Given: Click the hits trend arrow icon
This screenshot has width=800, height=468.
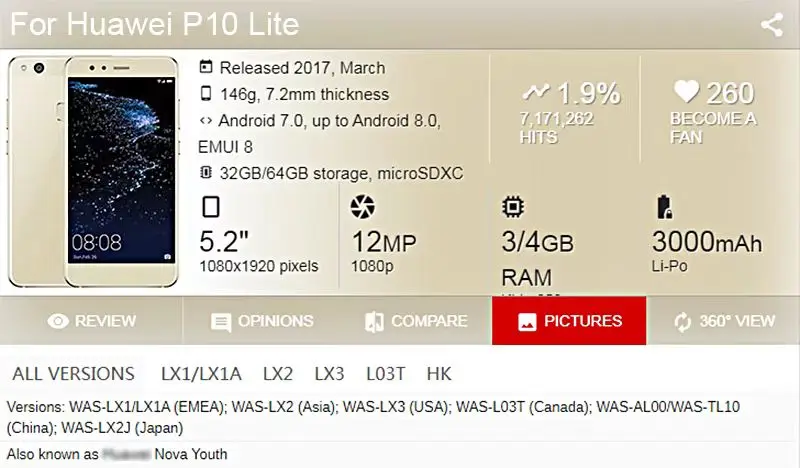Looking at the screenshot, I should click(536, 93).
